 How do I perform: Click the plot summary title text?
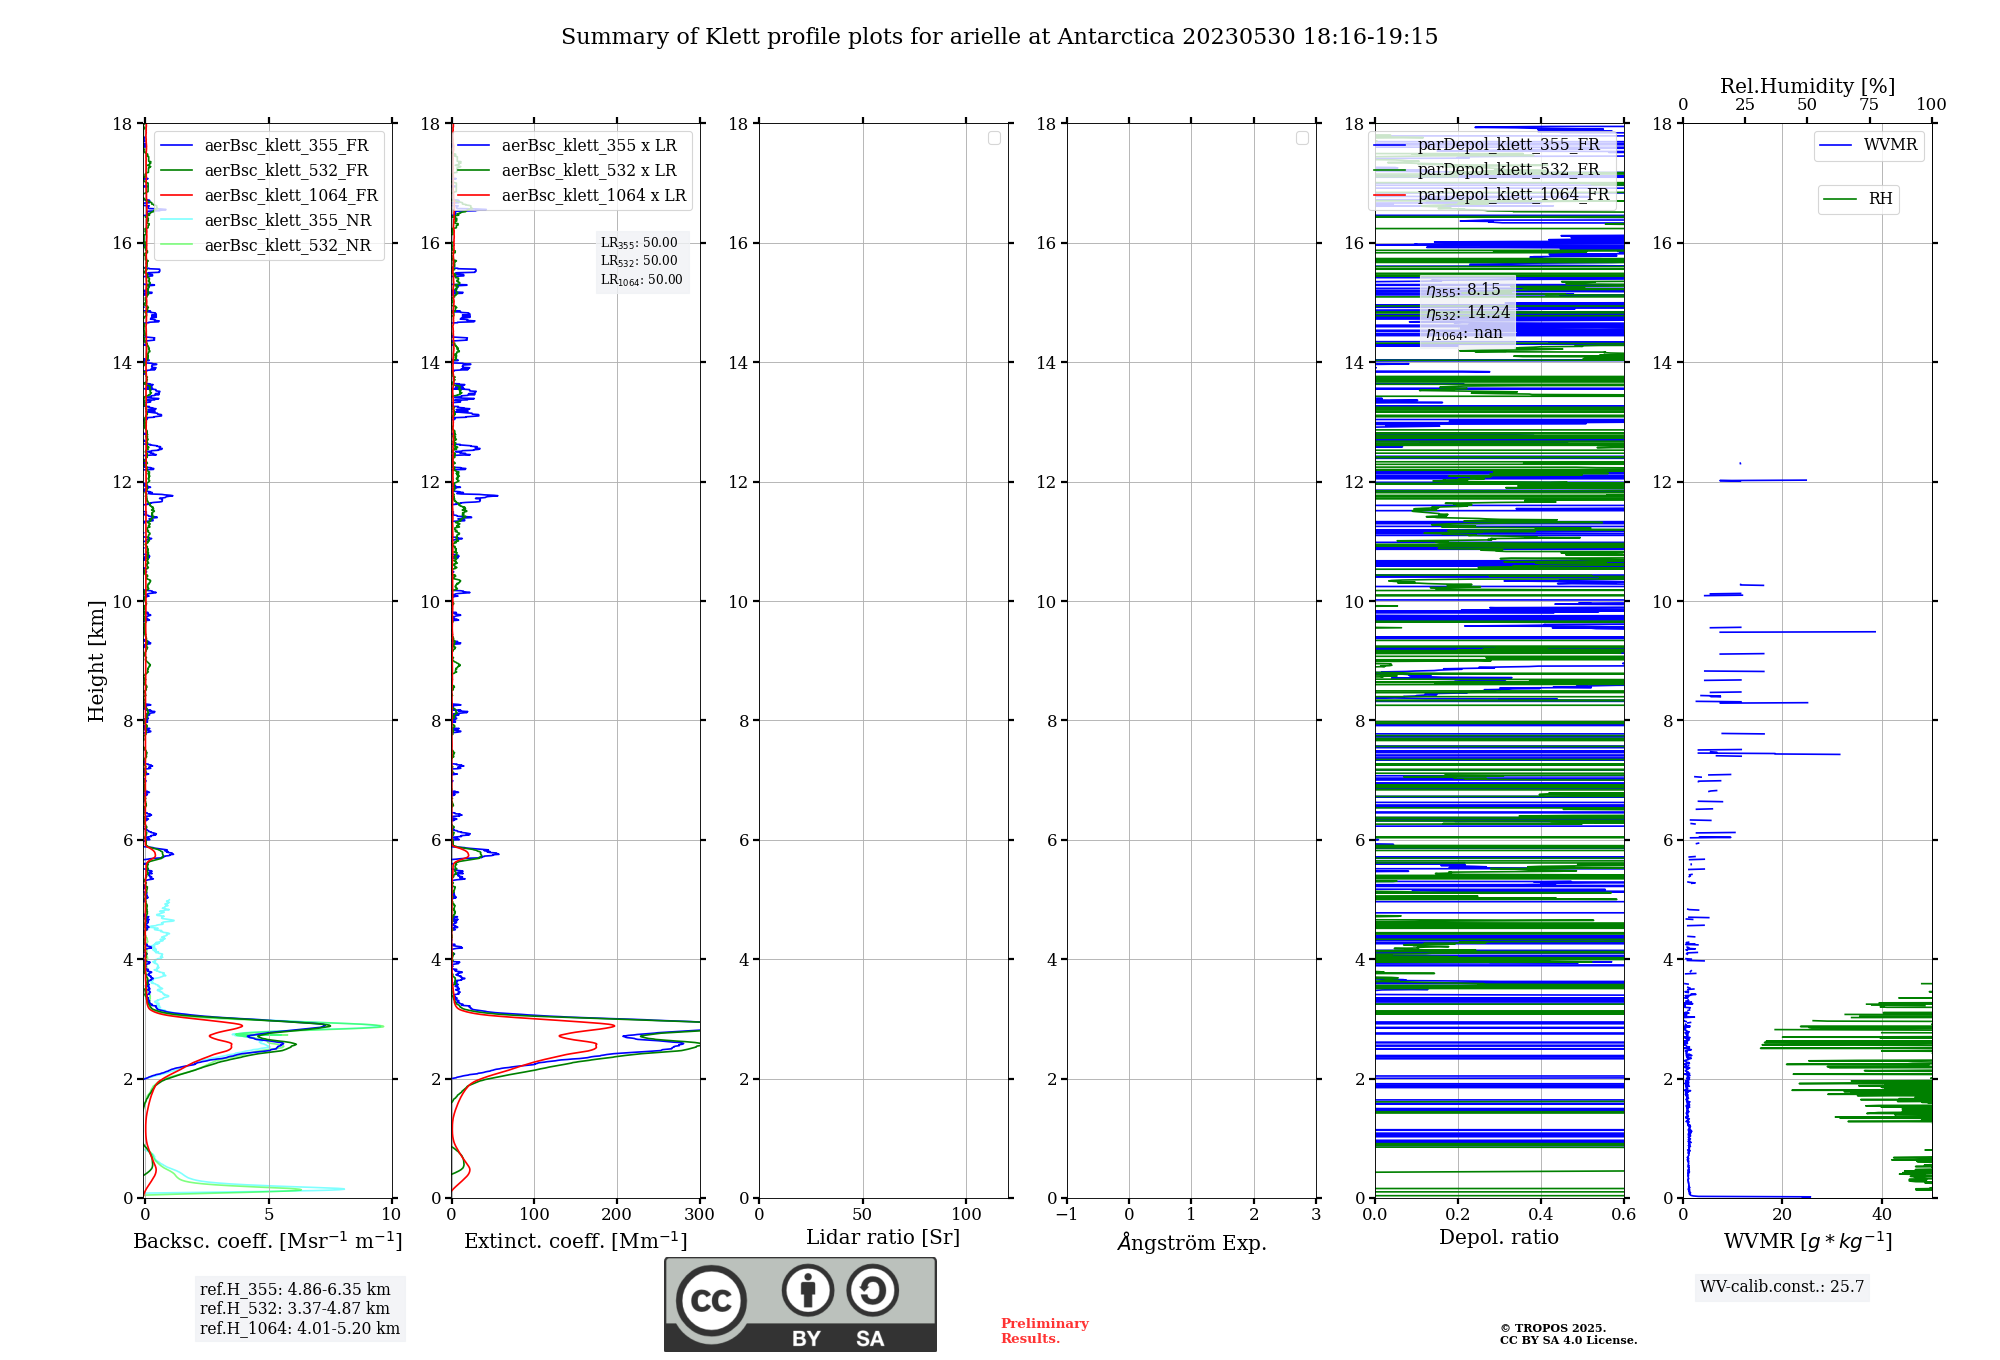[999, 37]
